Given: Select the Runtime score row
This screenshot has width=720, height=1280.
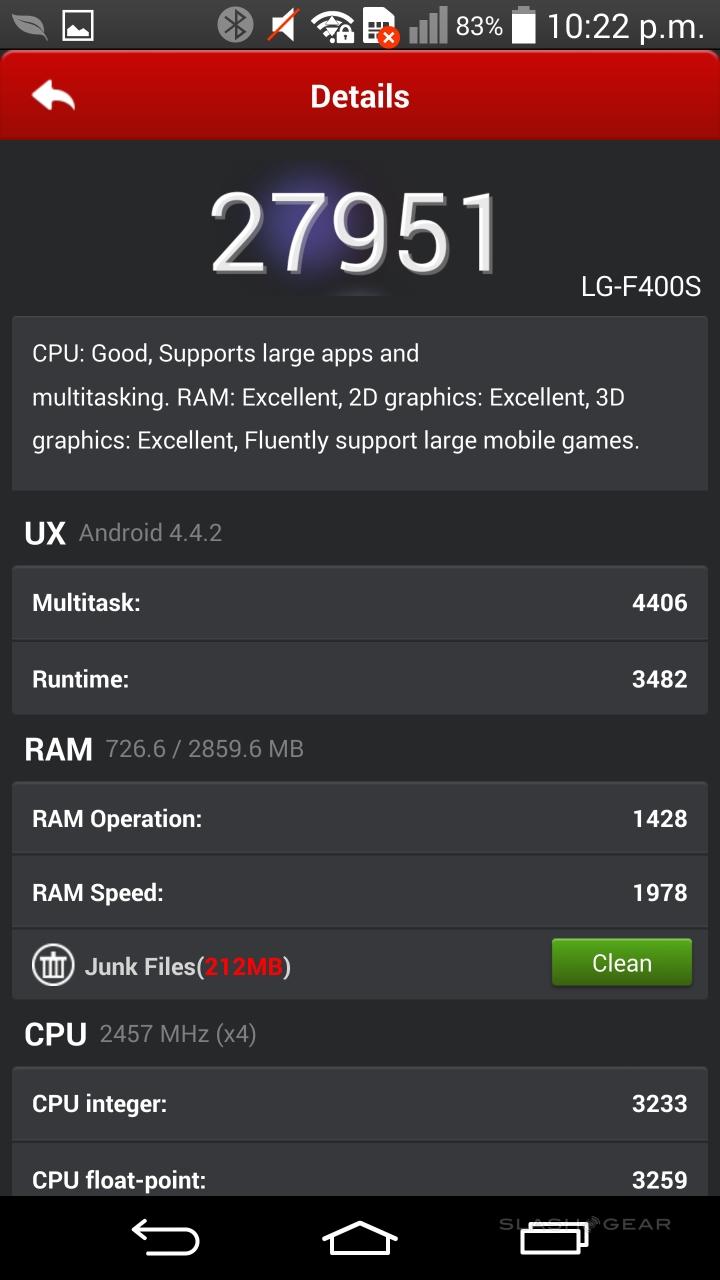Looking at the screenshot, I should tap(360, 679).
